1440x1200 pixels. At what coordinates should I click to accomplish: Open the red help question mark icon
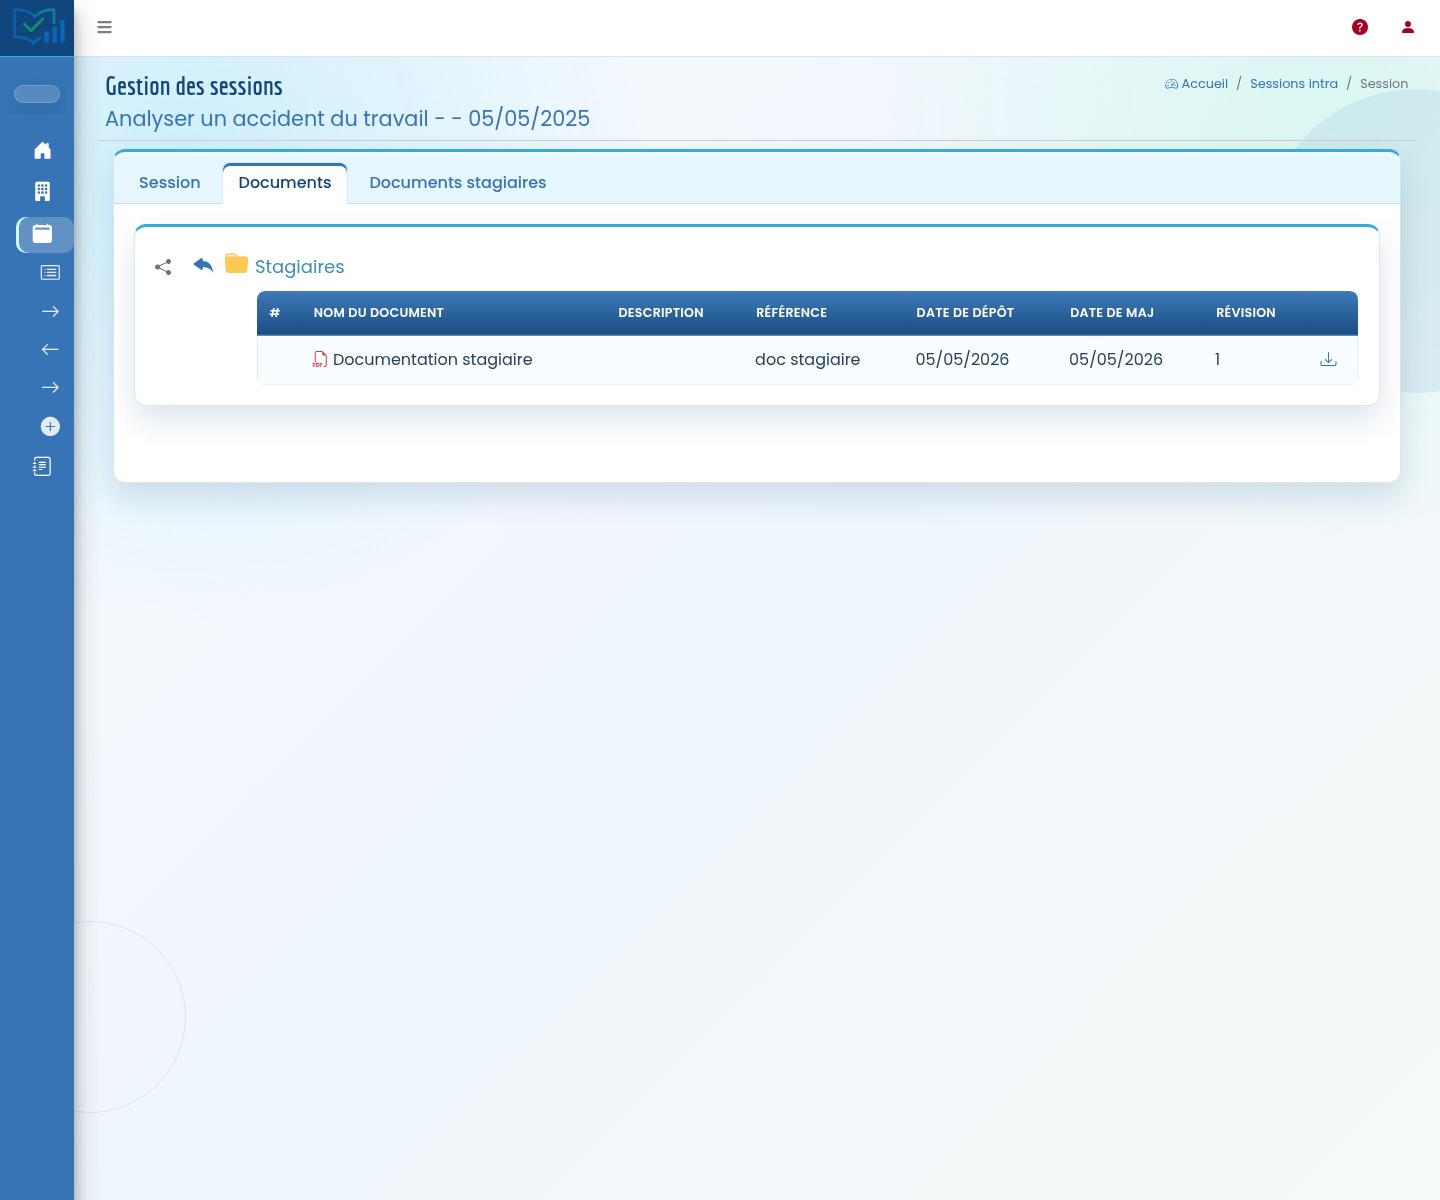pos(1360,27)
